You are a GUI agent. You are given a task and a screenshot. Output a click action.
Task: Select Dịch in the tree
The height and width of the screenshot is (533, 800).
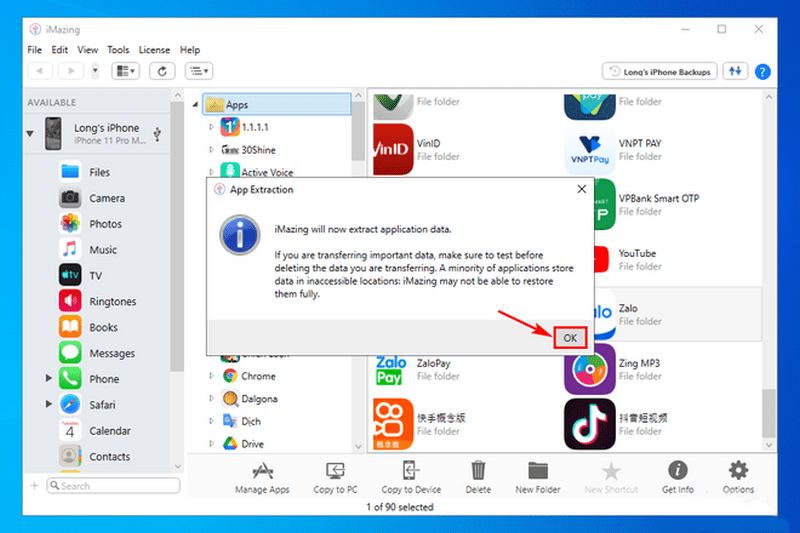point(251,421)
